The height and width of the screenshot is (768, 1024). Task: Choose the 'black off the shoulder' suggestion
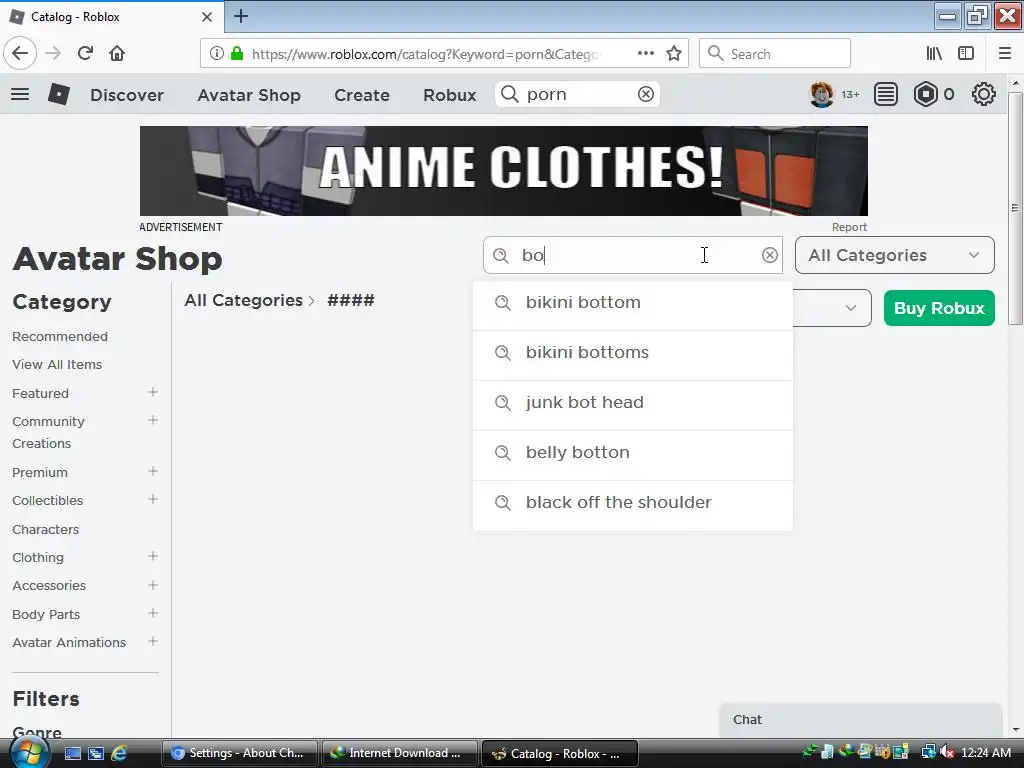633,503
